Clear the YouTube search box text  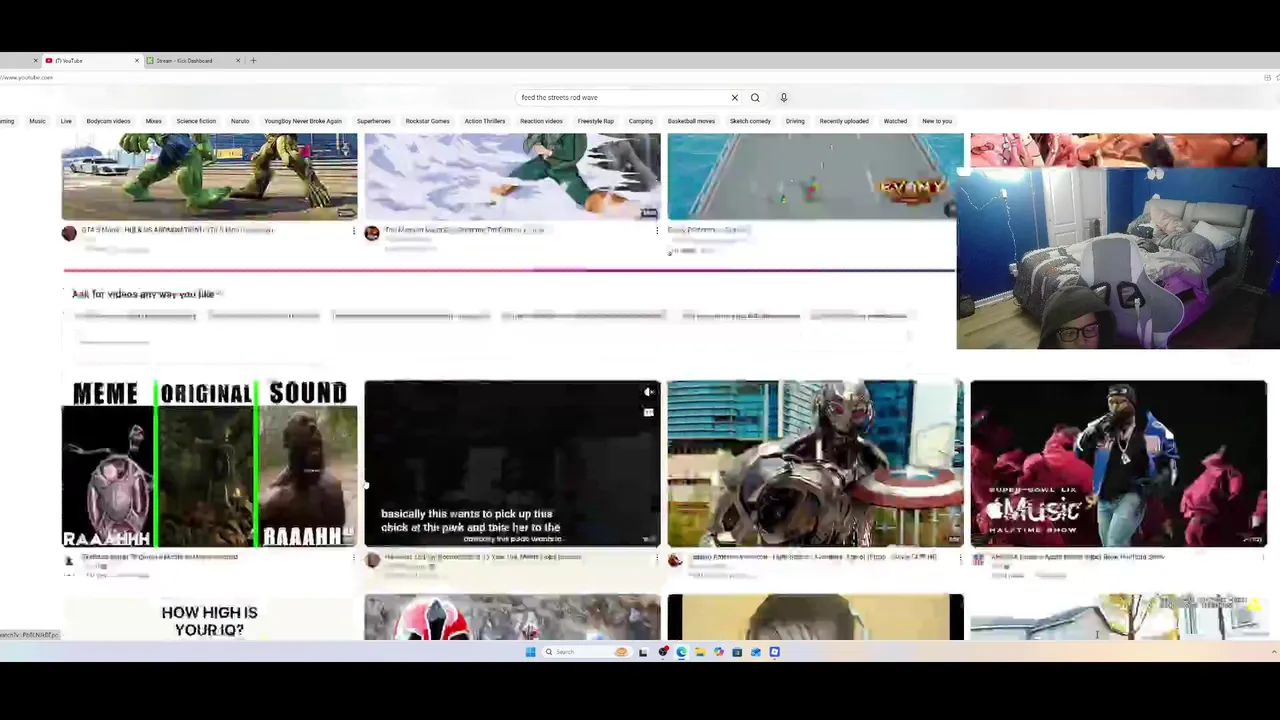click(734, 98)
